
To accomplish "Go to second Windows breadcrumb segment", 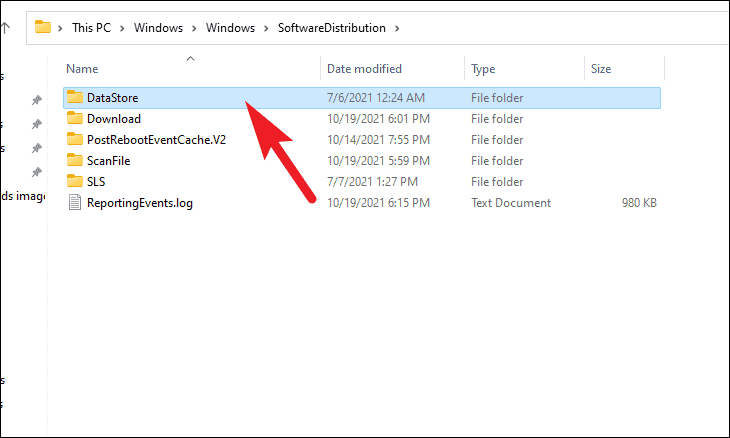I will (x=230, y=28).
